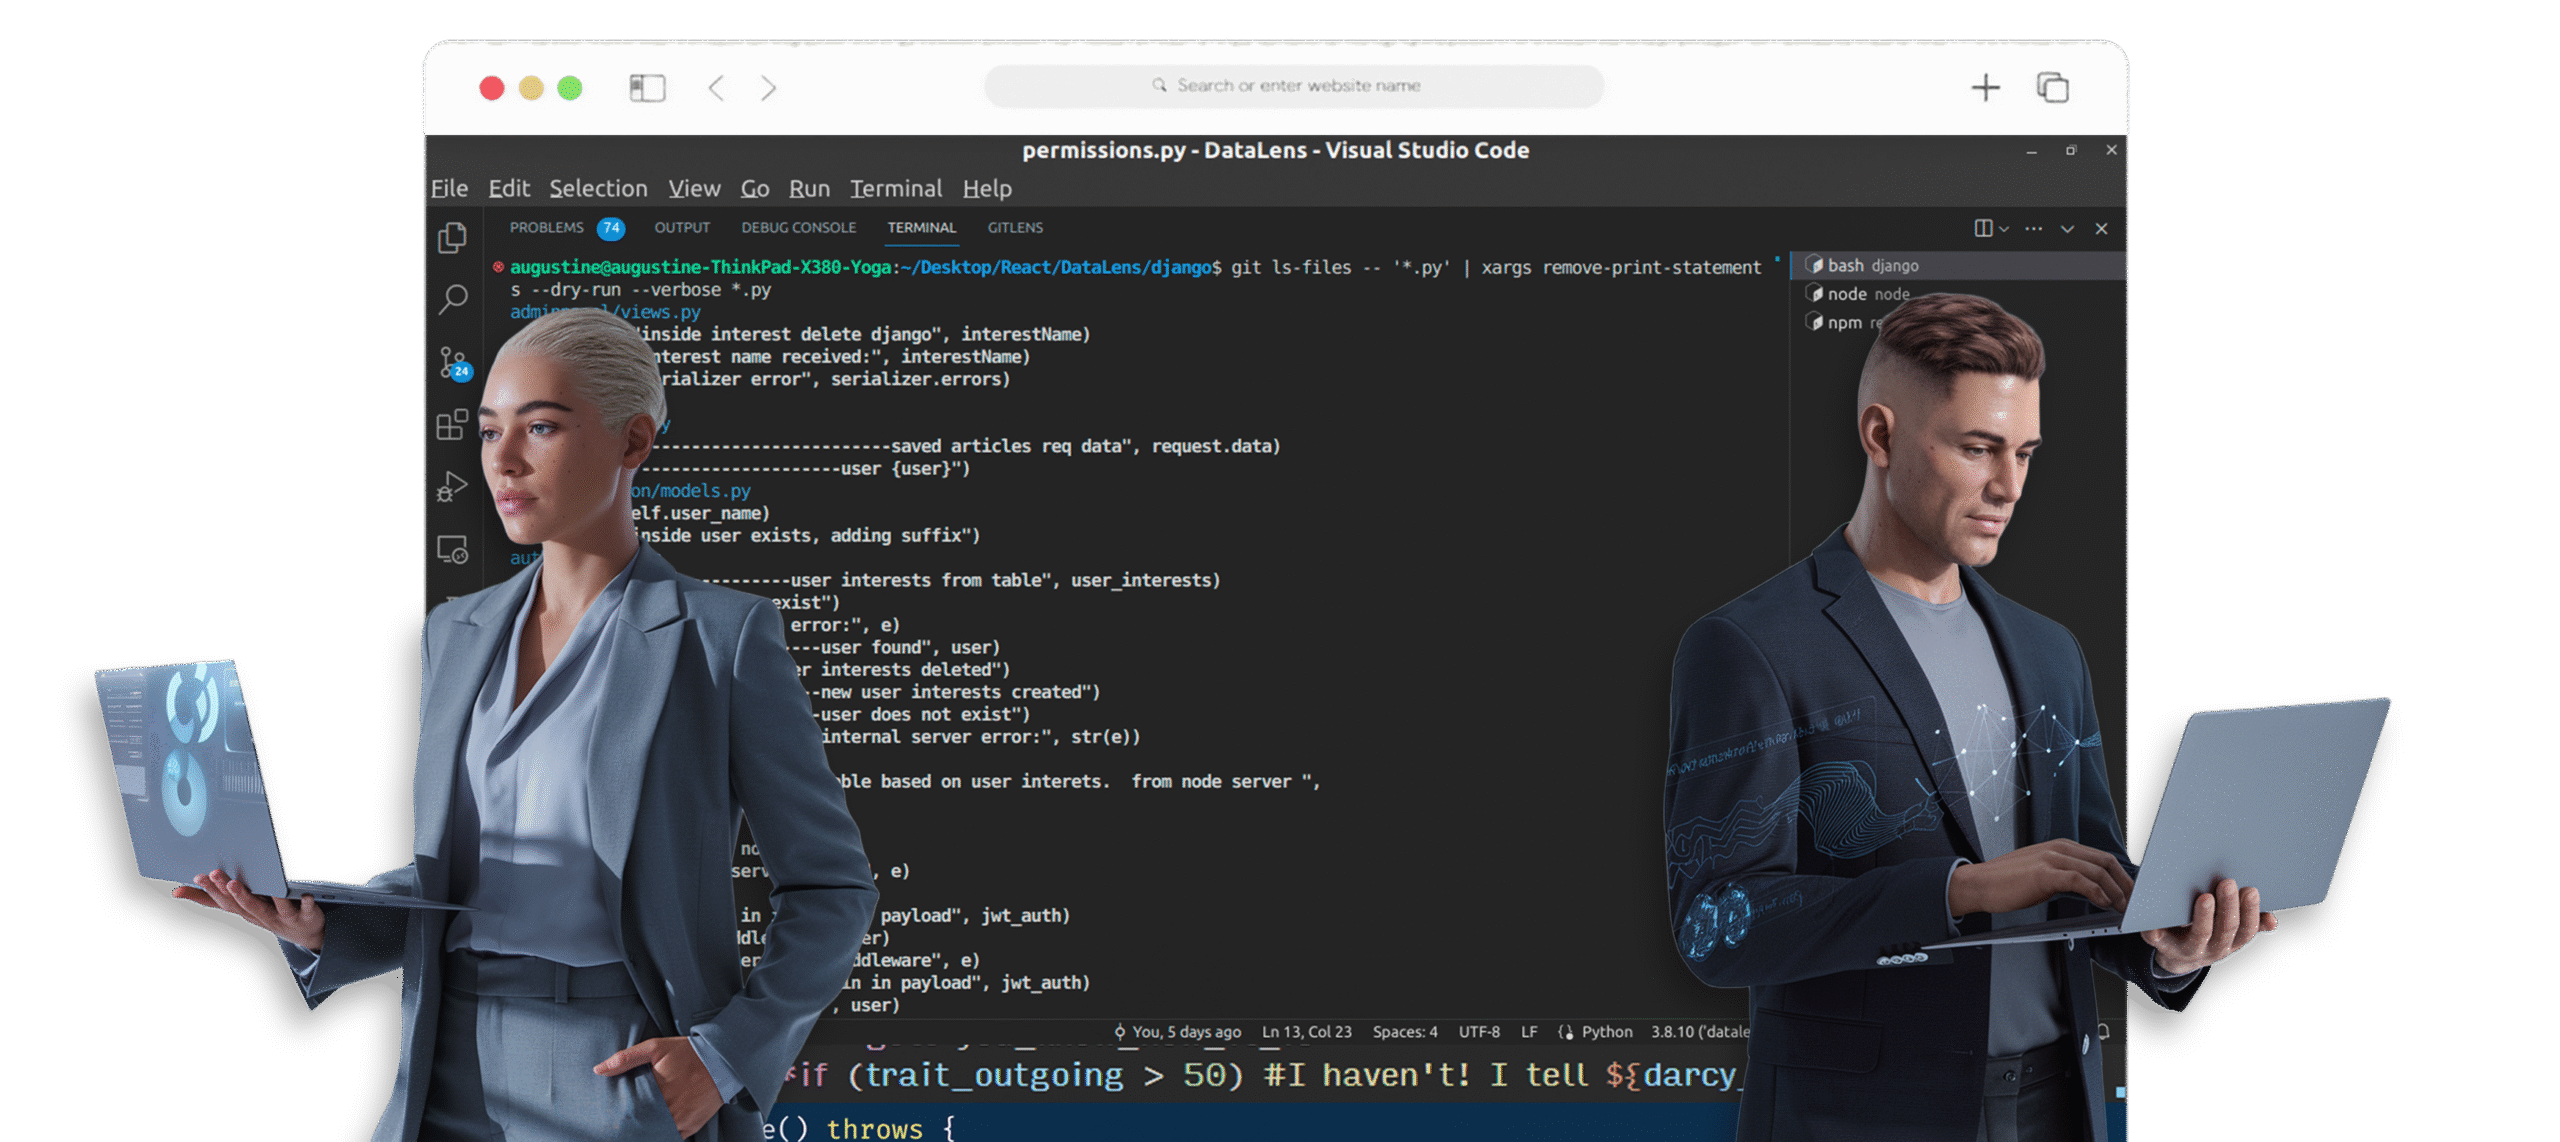This screenshot has width=2560, height=1142.
Task: Open the Remote Explorer icon
Action: pyautogui.click(x=452, y=549)
